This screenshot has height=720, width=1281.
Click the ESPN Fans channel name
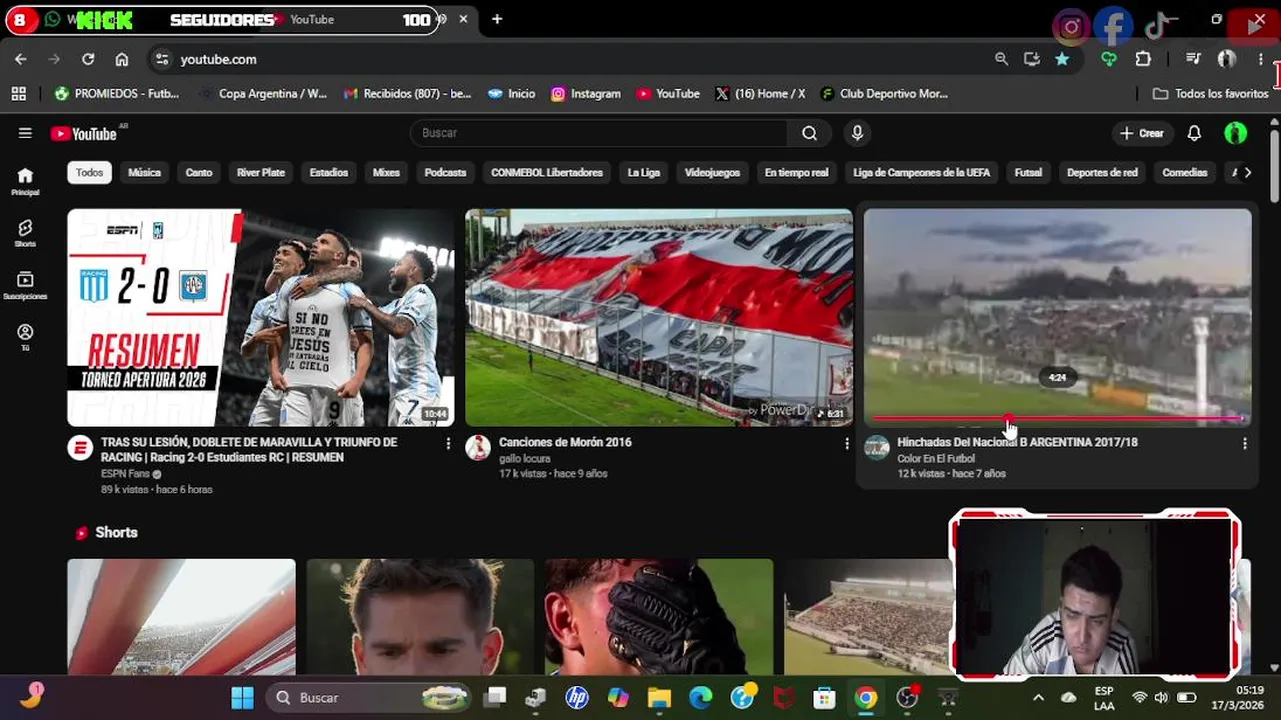(x=125, y=474)
